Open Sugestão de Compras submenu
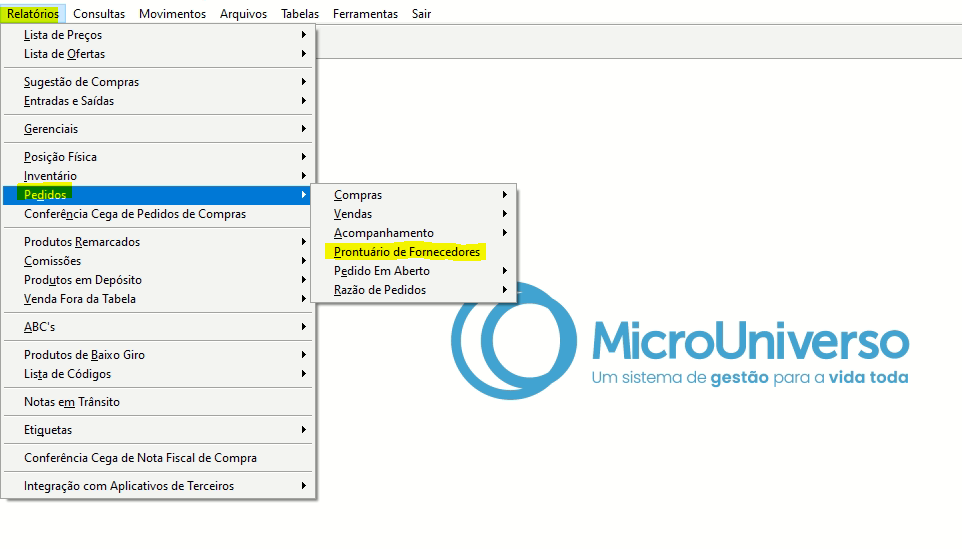Image resolution: width=962 pixels, height=549 pixels. [x=158, y=82]
